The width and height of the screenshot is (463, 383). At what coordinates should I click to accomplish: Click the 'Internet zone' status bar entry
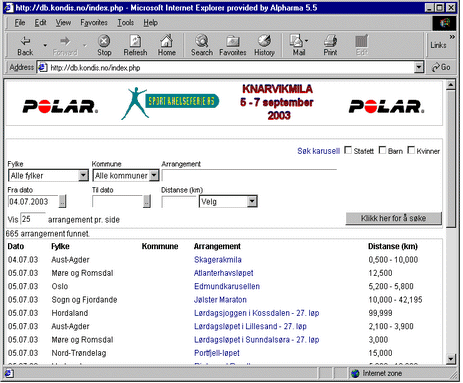point(382,373)
